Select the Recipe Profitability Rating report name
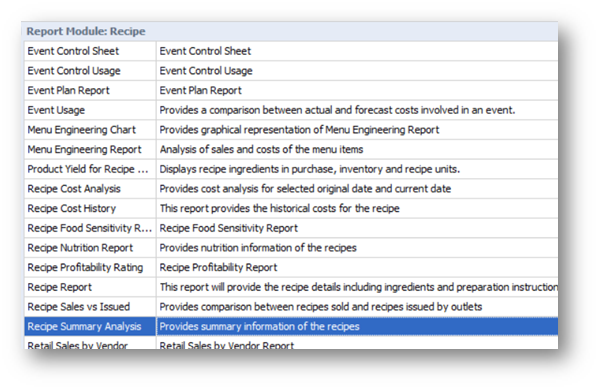This screenshot has width=600, height=391. (x=85, y=267)
